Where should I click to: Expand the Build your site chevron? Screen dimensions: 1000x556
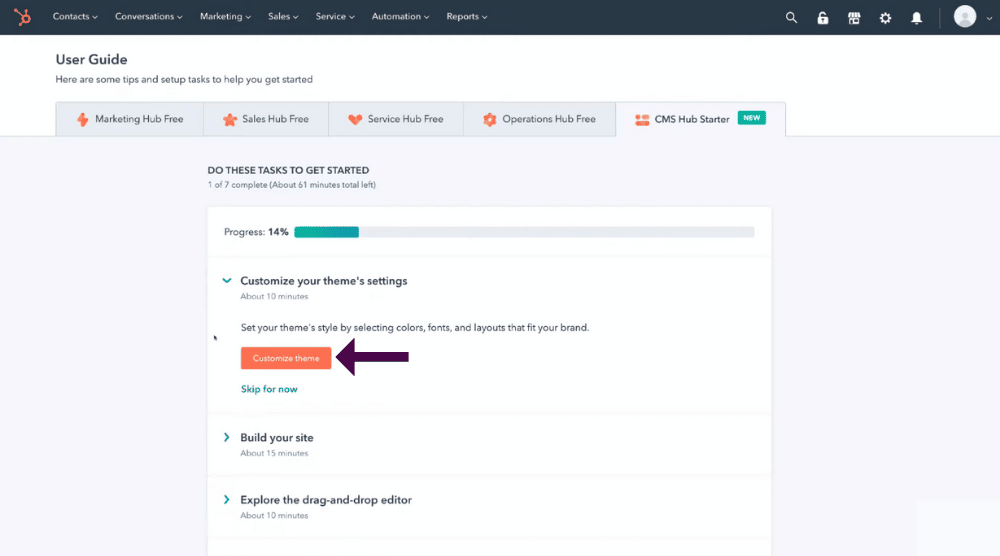pos(226,437)
